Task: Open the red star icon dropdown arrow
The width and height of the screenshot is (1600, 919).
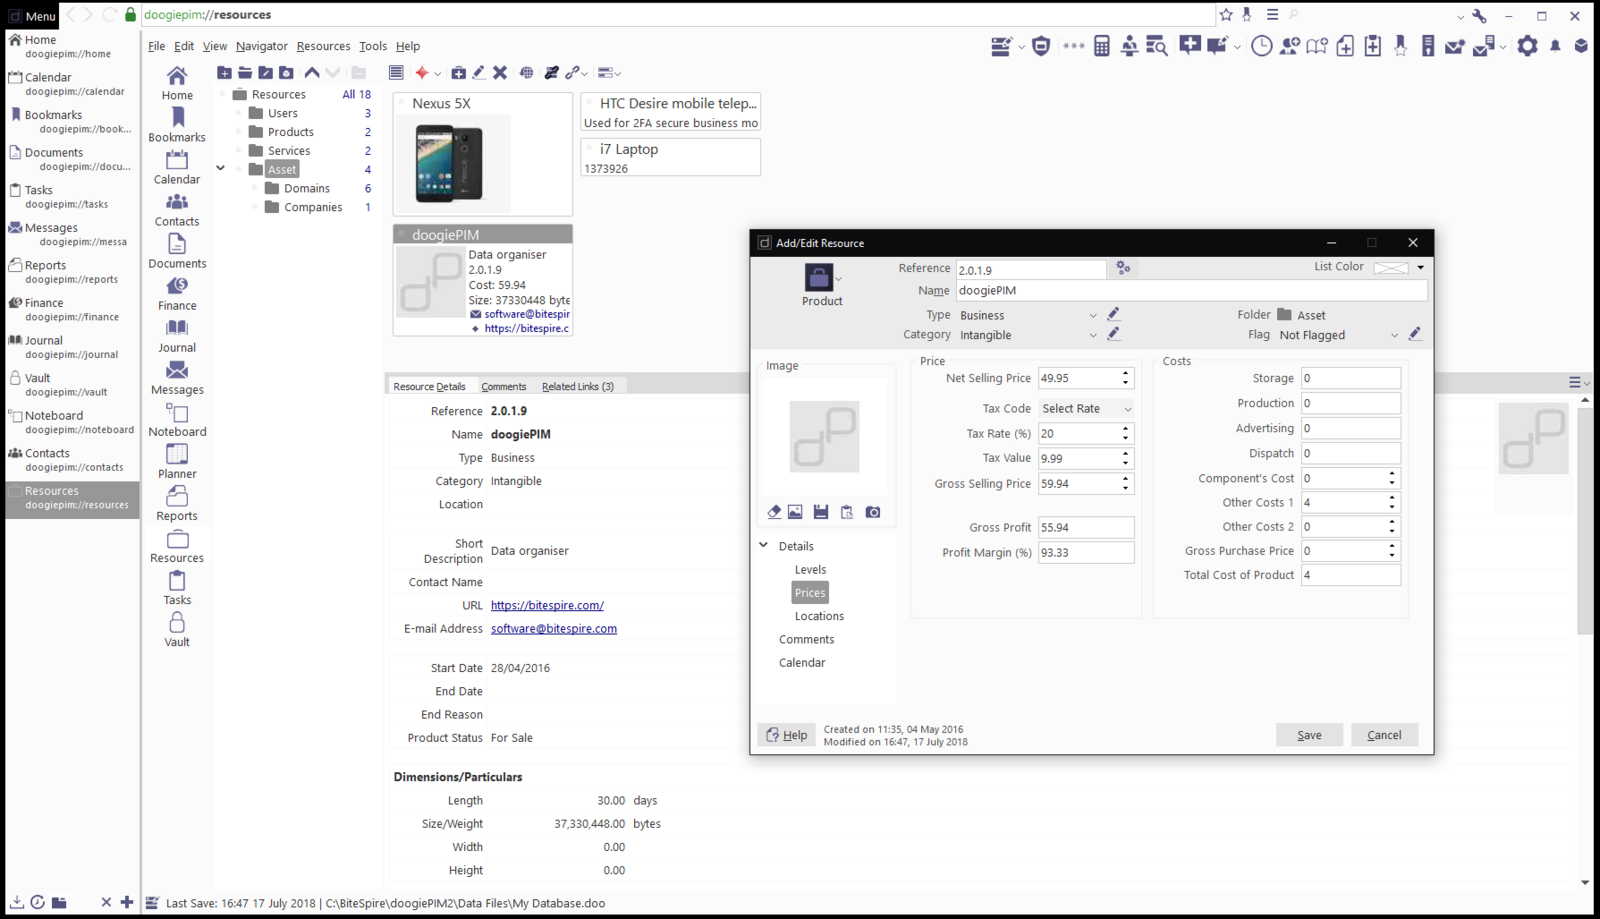Action: click(437, 73)
